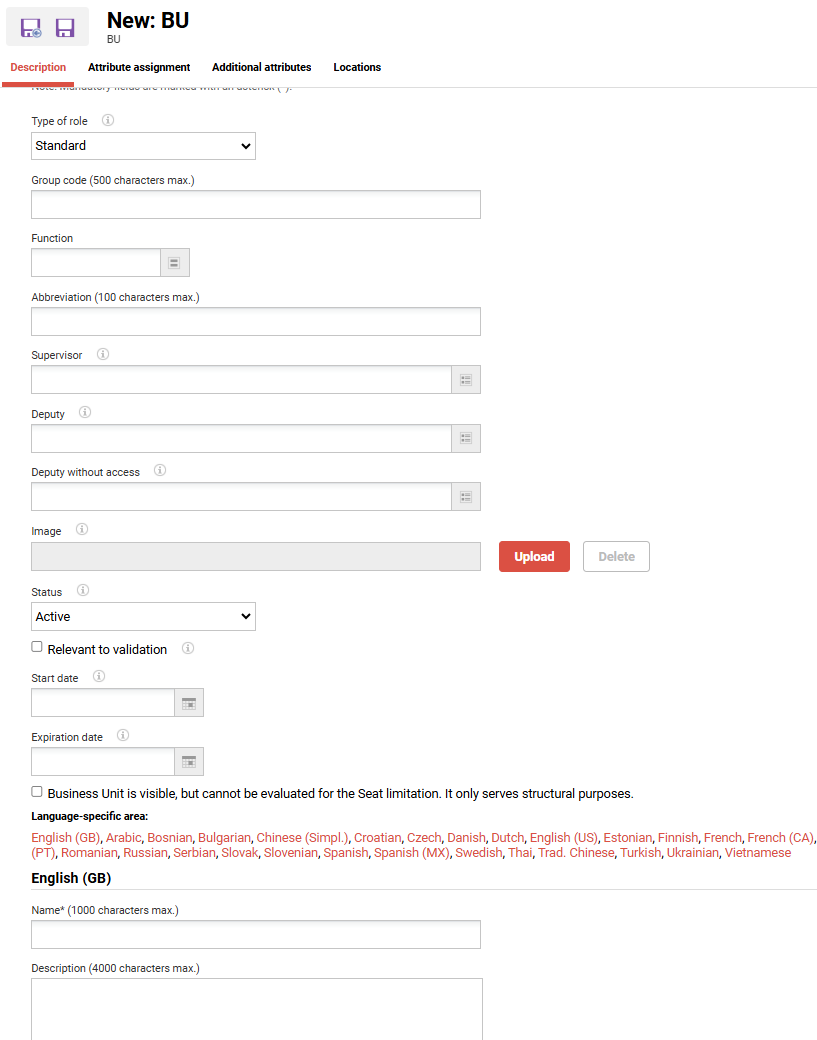
Task: Click into the Group code input field
Action: [x=255, y=205]
